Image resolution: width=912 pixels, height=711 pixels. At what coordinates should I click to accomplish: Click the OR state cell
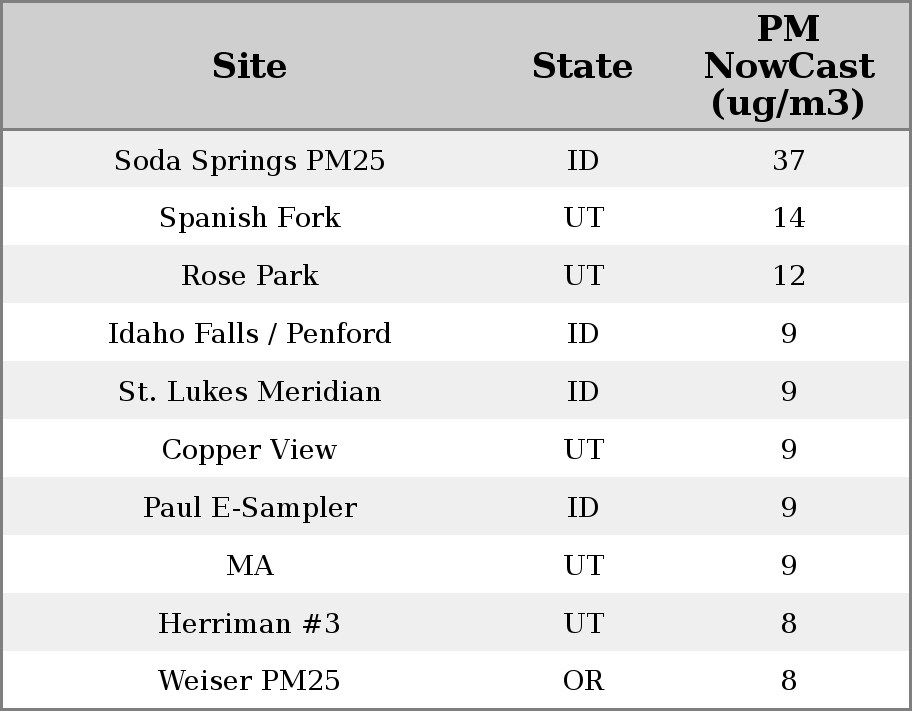click(583, 681)
